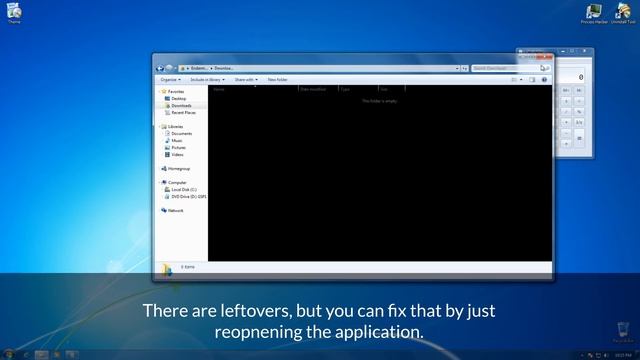Viewport: 640px width, 360px height.
Task: Click the network icon in system tray
Action: point(598,356)
